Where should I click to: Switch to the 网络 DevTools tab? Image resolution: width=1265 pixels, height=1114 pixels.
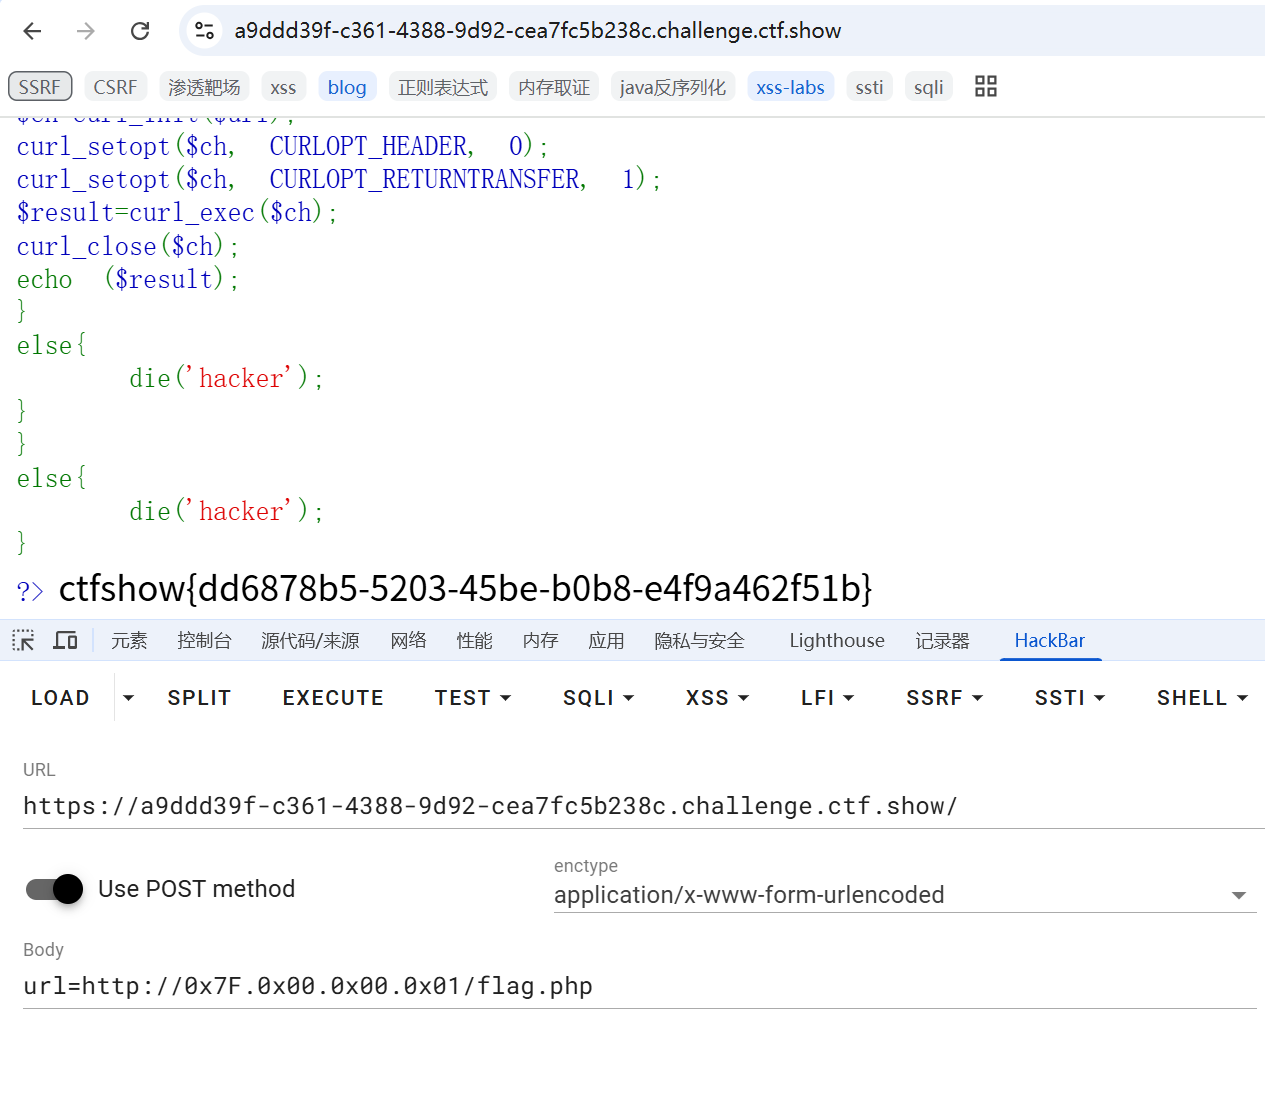[408, 640]
